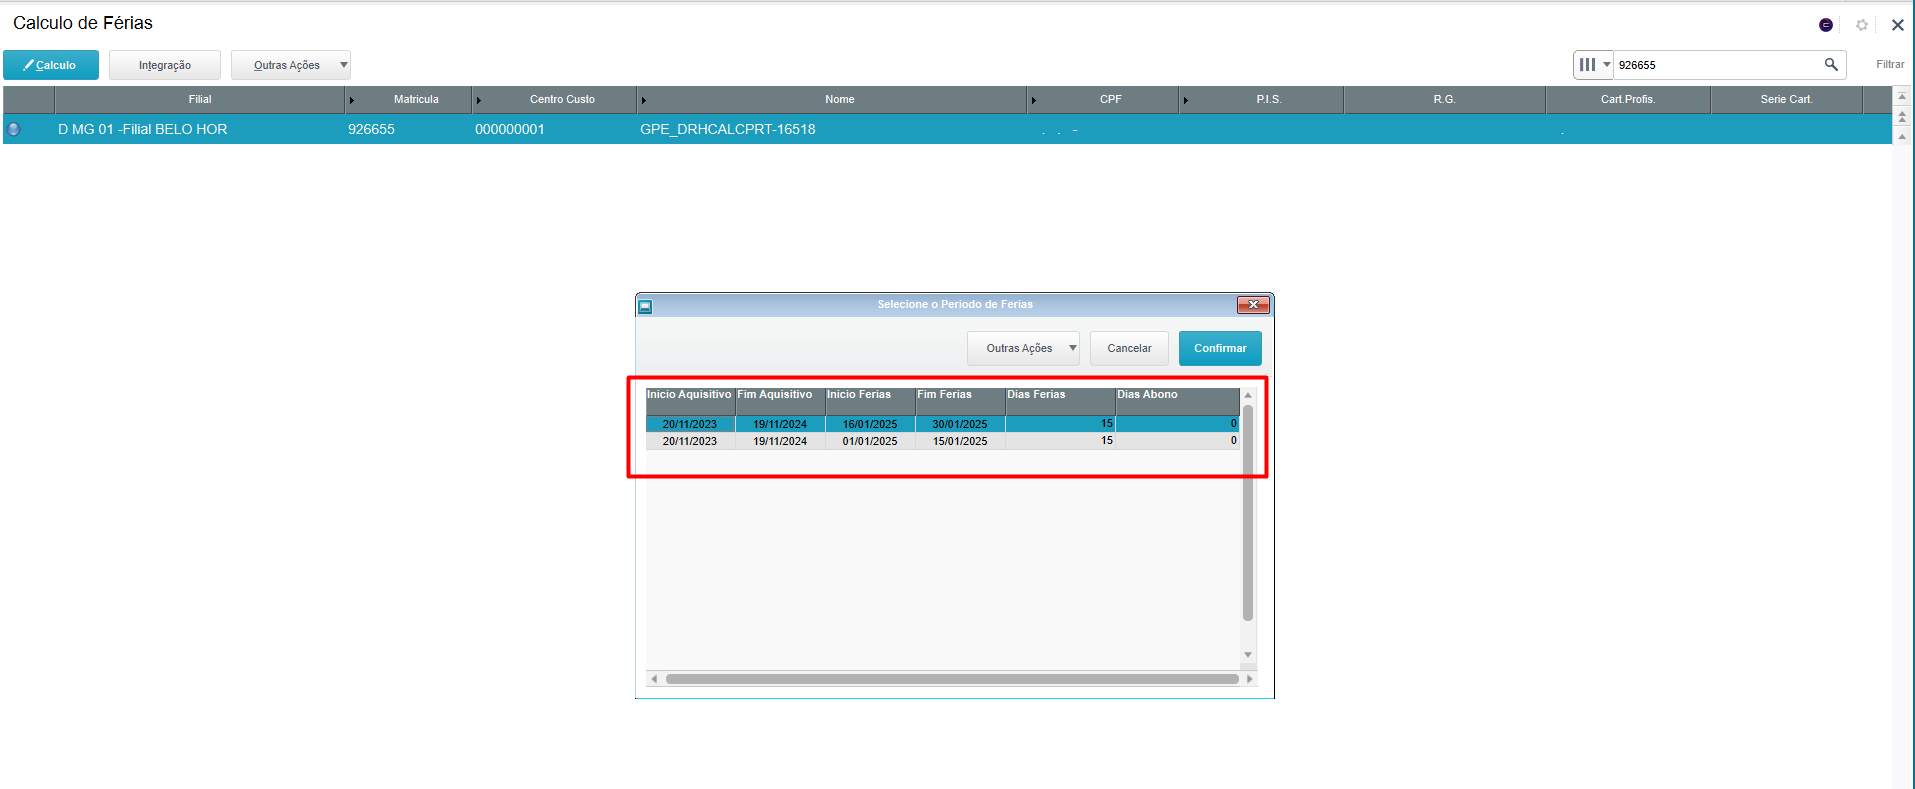Click the dialog's horizontal scrollbar right arrow

1249,679
